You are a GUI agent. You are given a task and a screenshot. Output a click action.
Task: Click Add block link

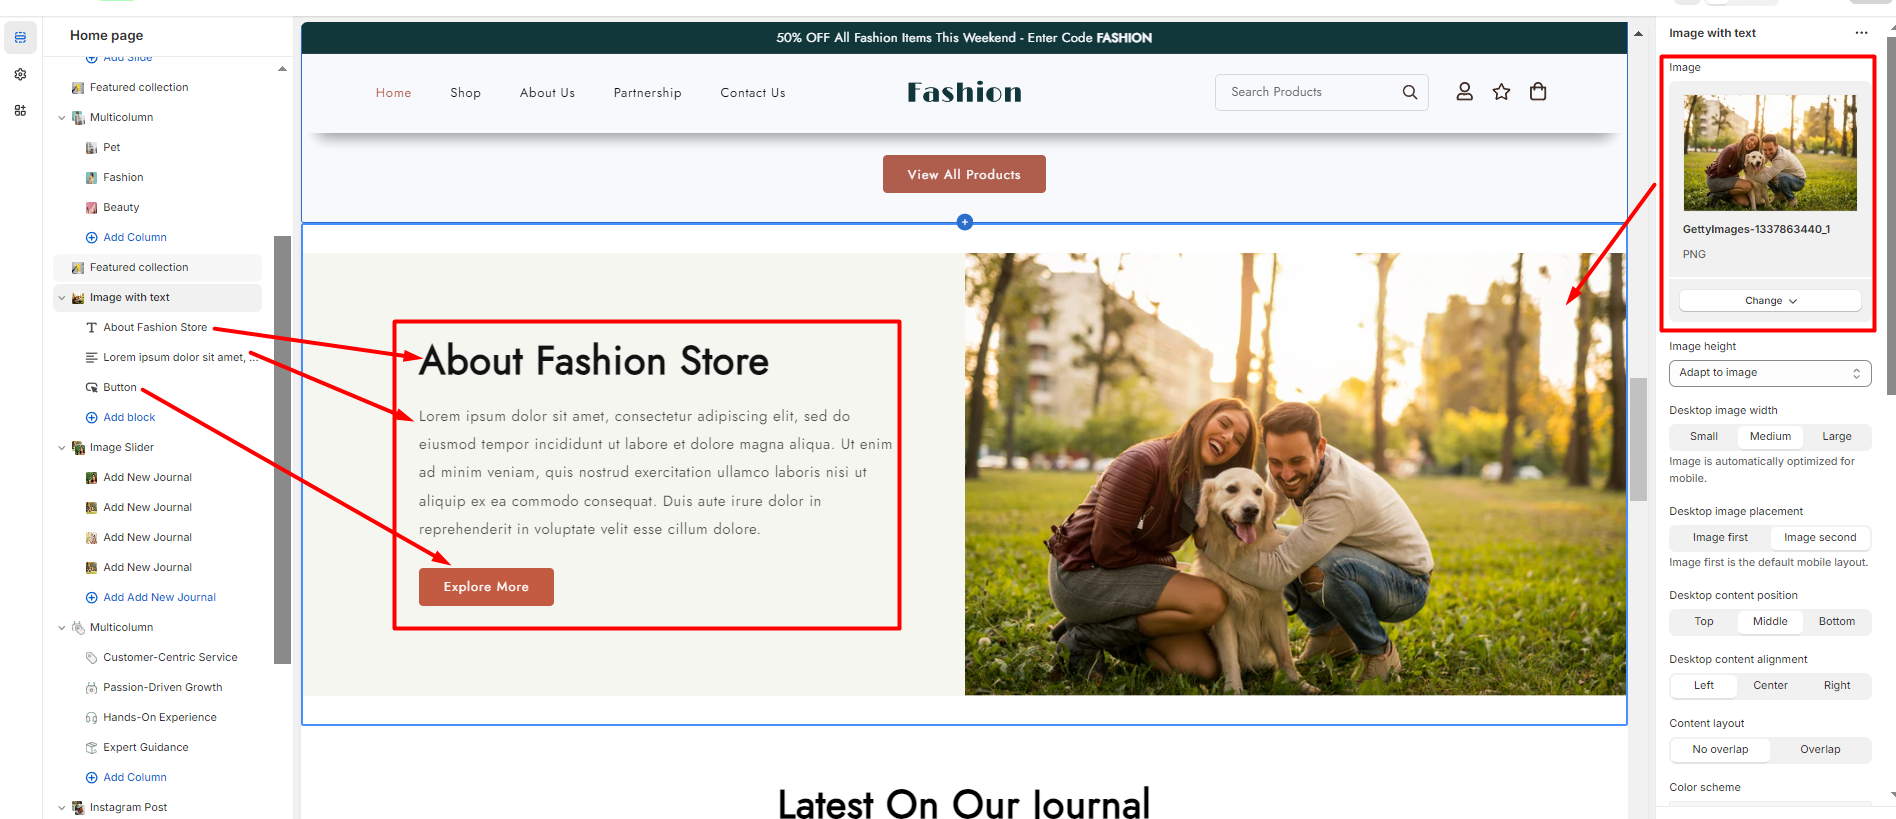click(129, 417)
